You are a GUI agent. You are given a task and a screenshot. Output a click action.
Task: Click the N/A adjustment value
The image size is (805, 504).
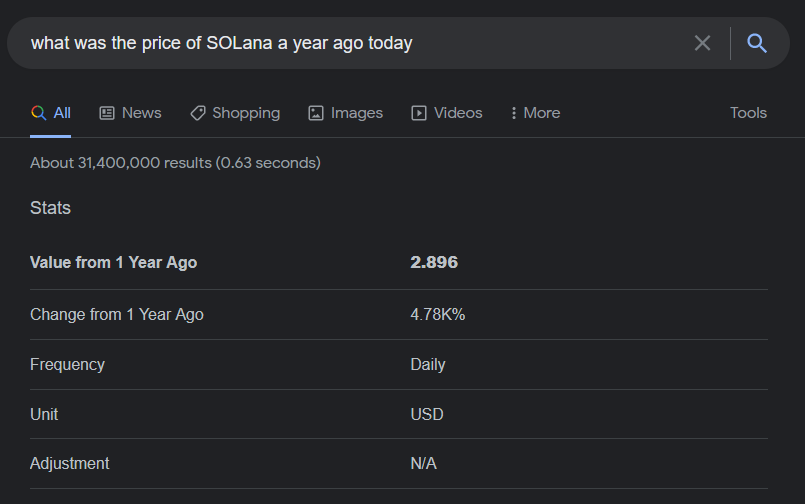pyautogui.click(x=424, y=464)
